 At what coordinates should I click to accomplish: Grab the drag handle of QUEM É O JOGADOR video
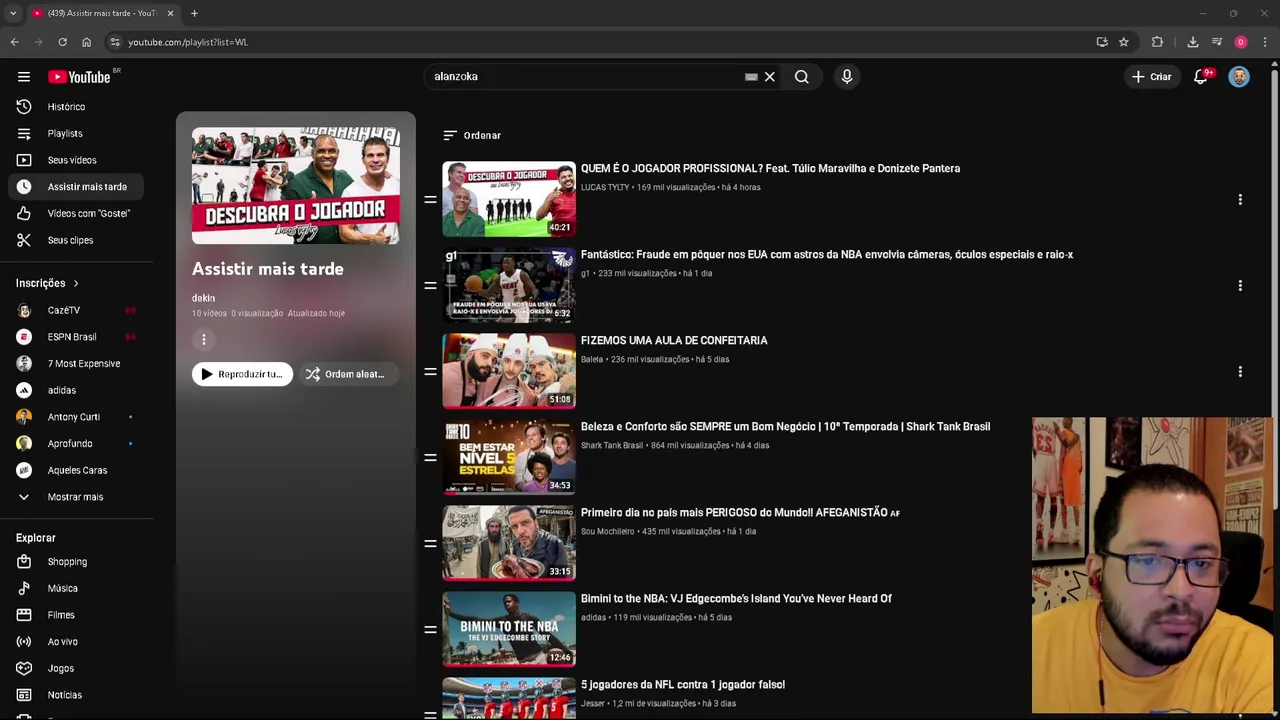430,200
